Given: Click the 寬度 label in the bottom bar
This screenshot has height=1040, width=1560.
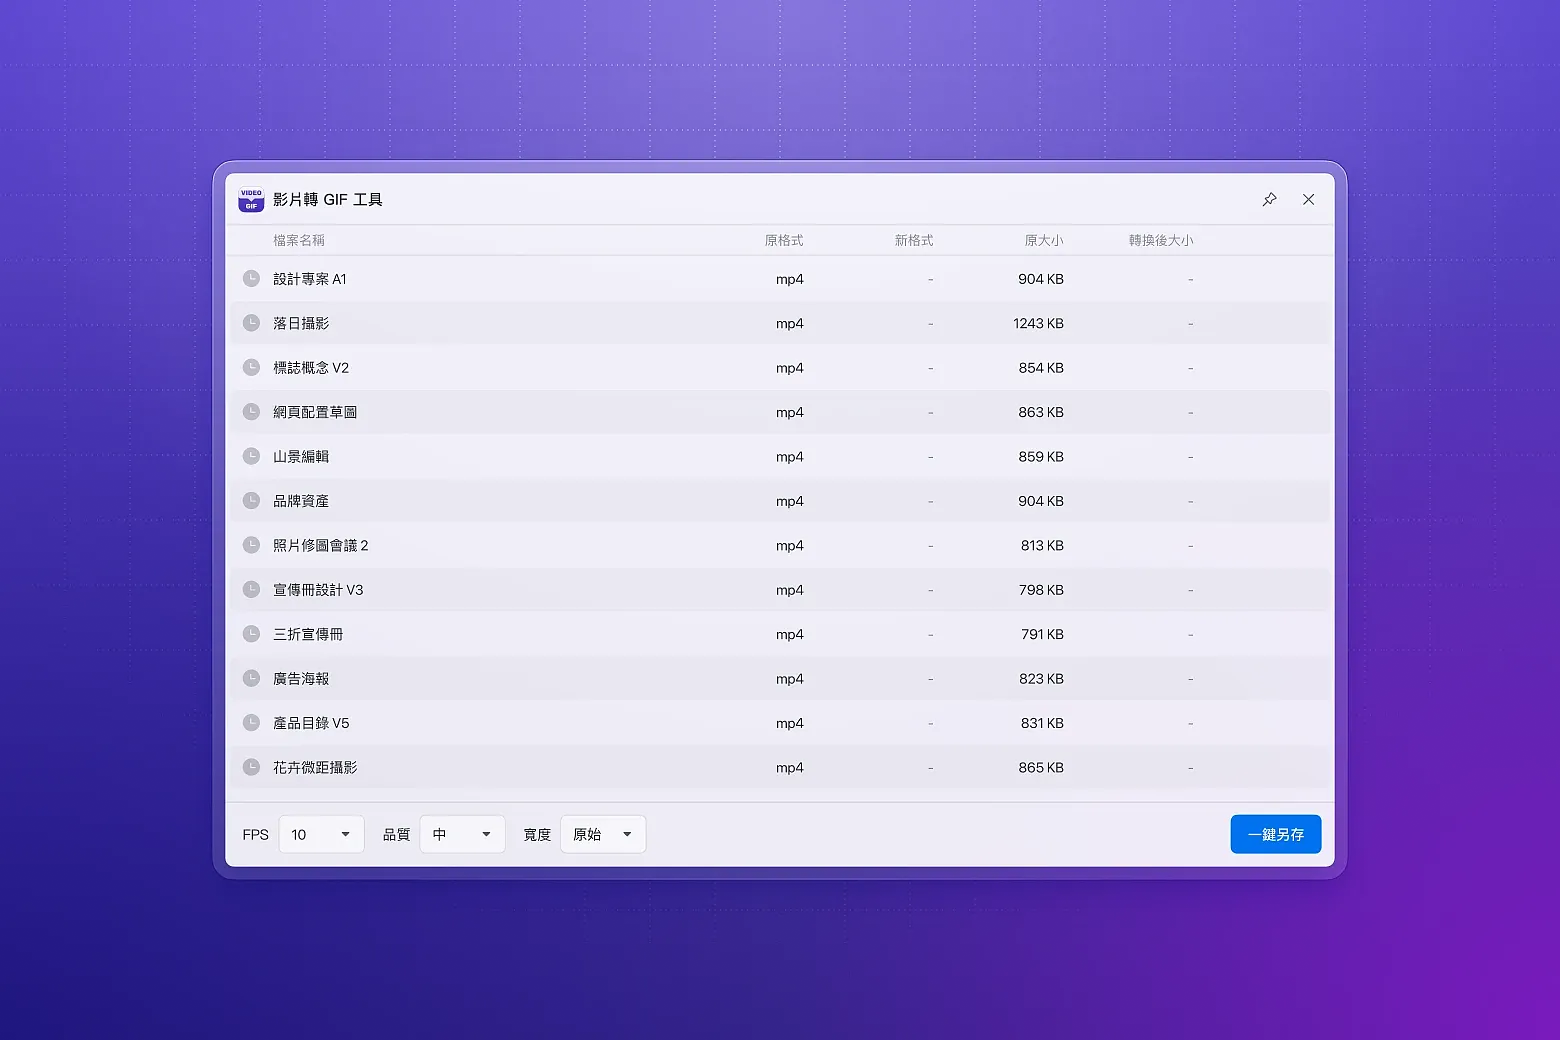Looking at the screenshot, I should (537, 834).
